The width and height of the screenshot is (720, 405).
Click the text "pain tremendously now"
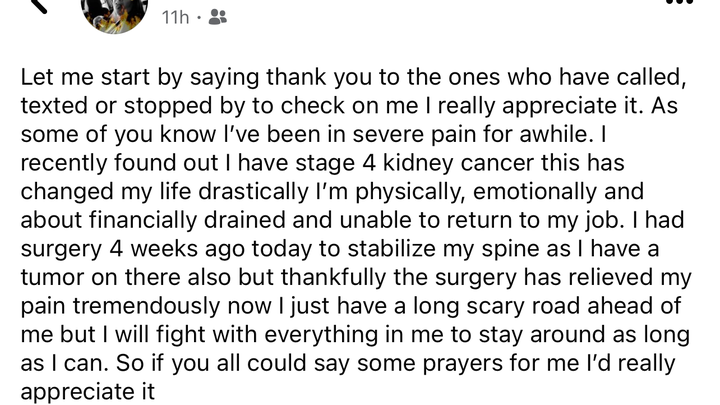[146, 306]
